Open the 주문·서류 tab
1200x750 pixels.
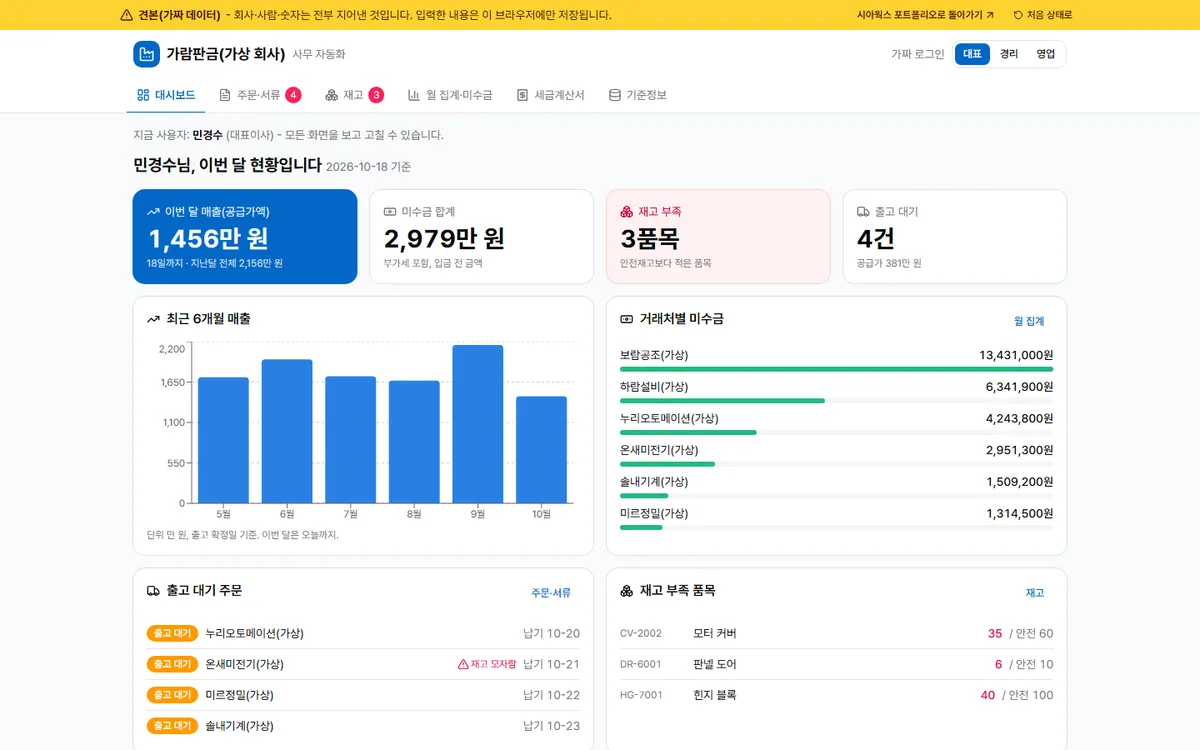260,95
